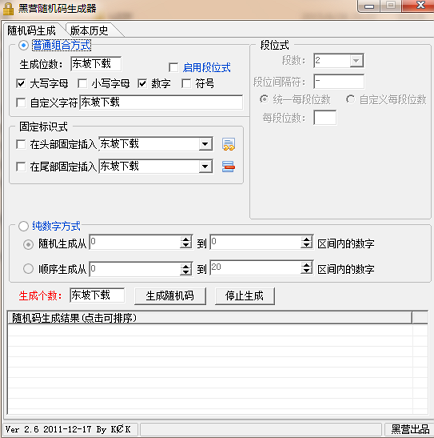The width and height of the screenshot is (434, 438).
Task: Select the 纯数字方式 radio button
Action: (x=23, y=226)
